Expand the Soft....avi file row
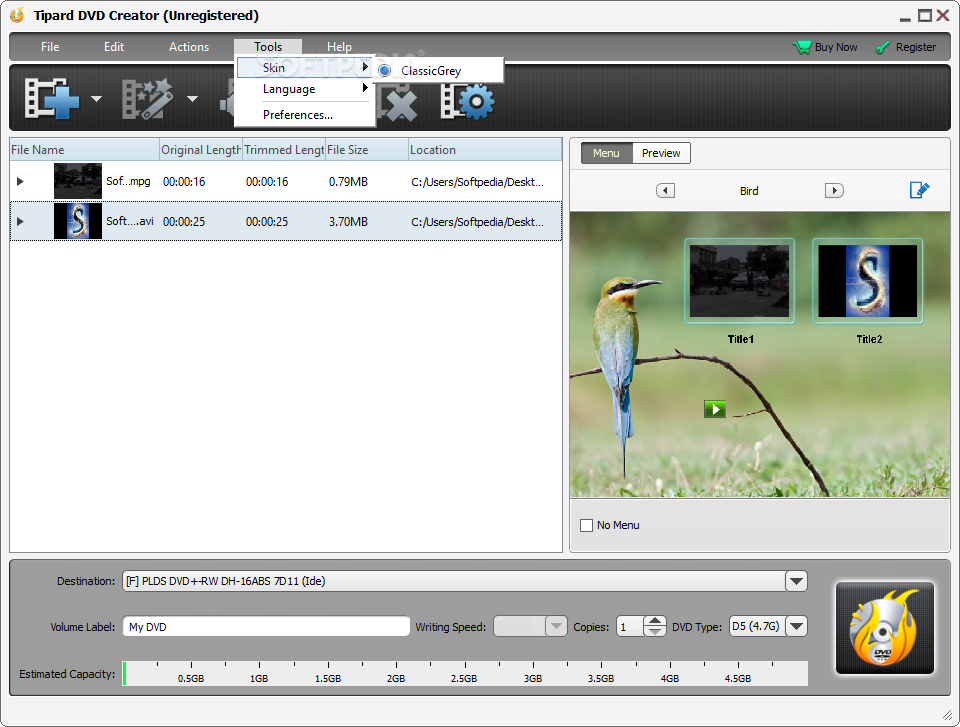The height and width of the screenshot is (727, 960). 20,221
